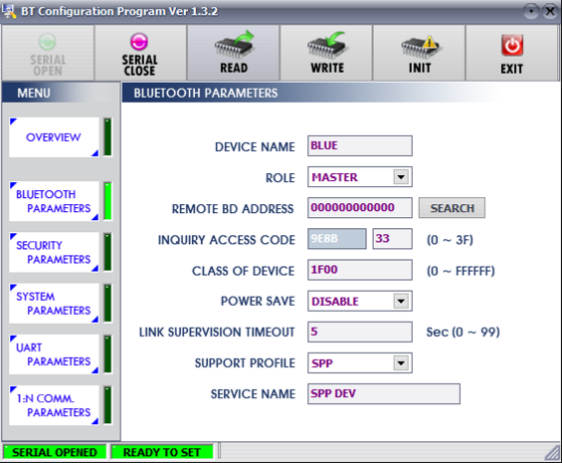Click the window title bar app icon
The height and width of the screenshot is (463, 562).
[9, 11]
